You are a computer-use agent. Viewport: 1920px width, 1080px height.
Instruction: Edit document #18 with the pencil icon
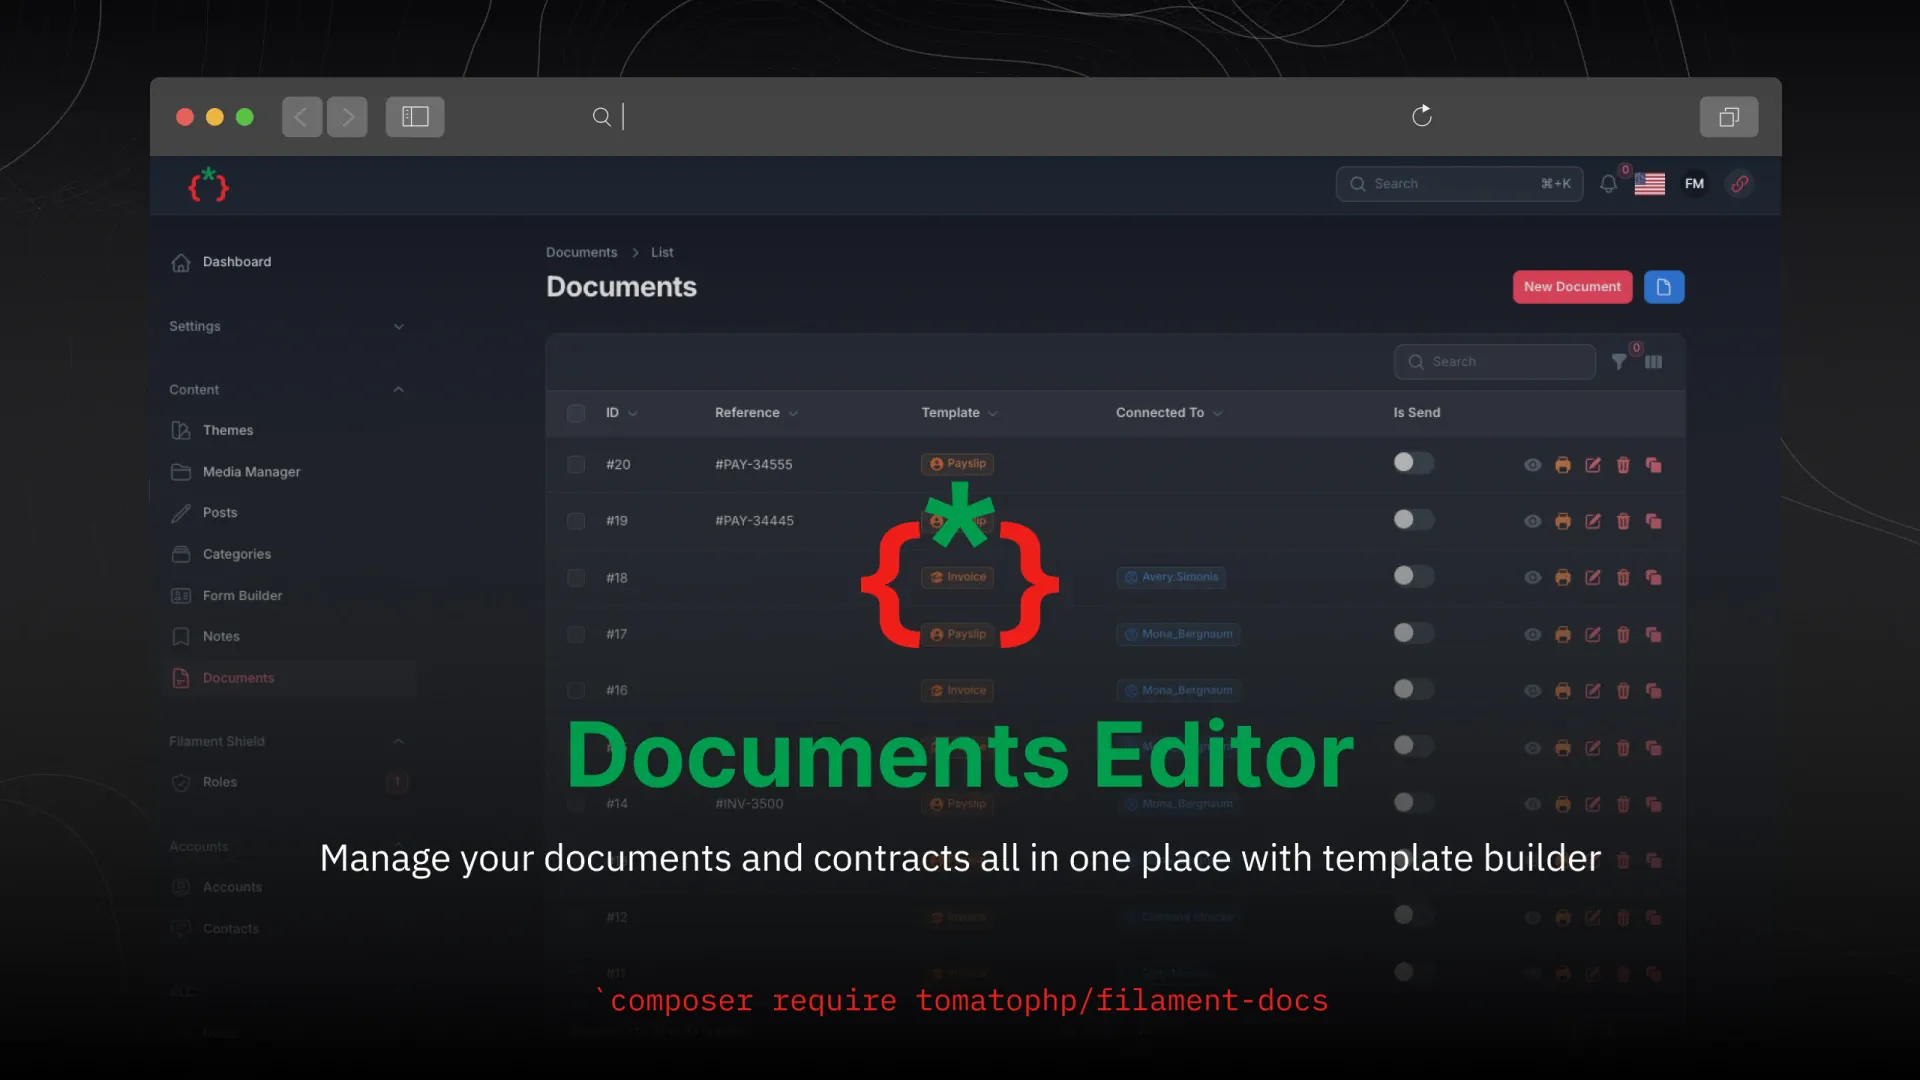tap(1593, 577)
